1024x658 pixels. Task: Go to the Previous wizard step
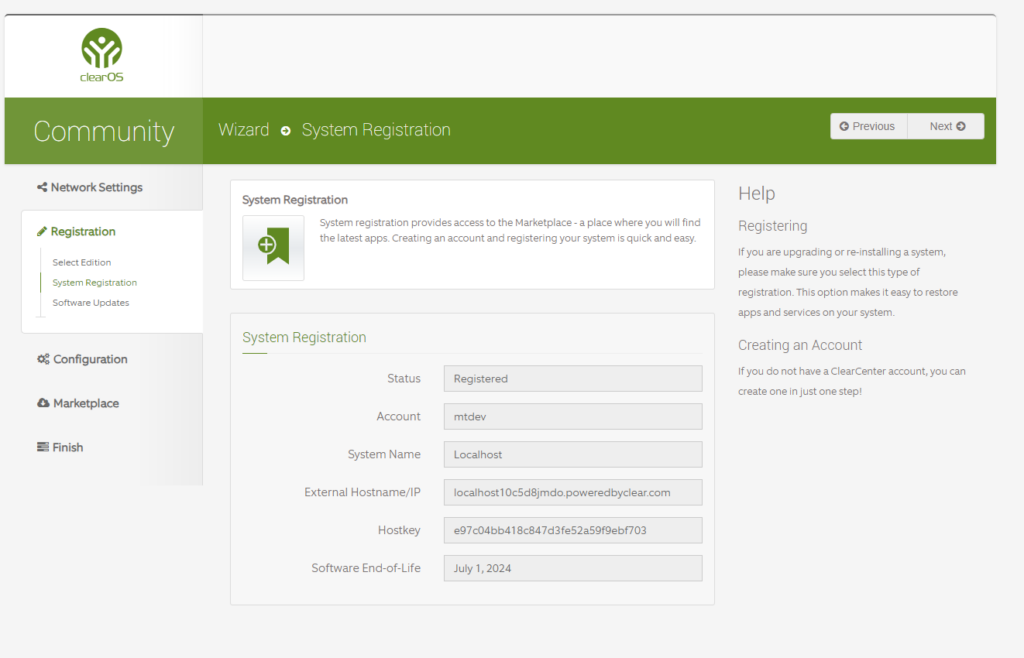(x=869, y=127)
